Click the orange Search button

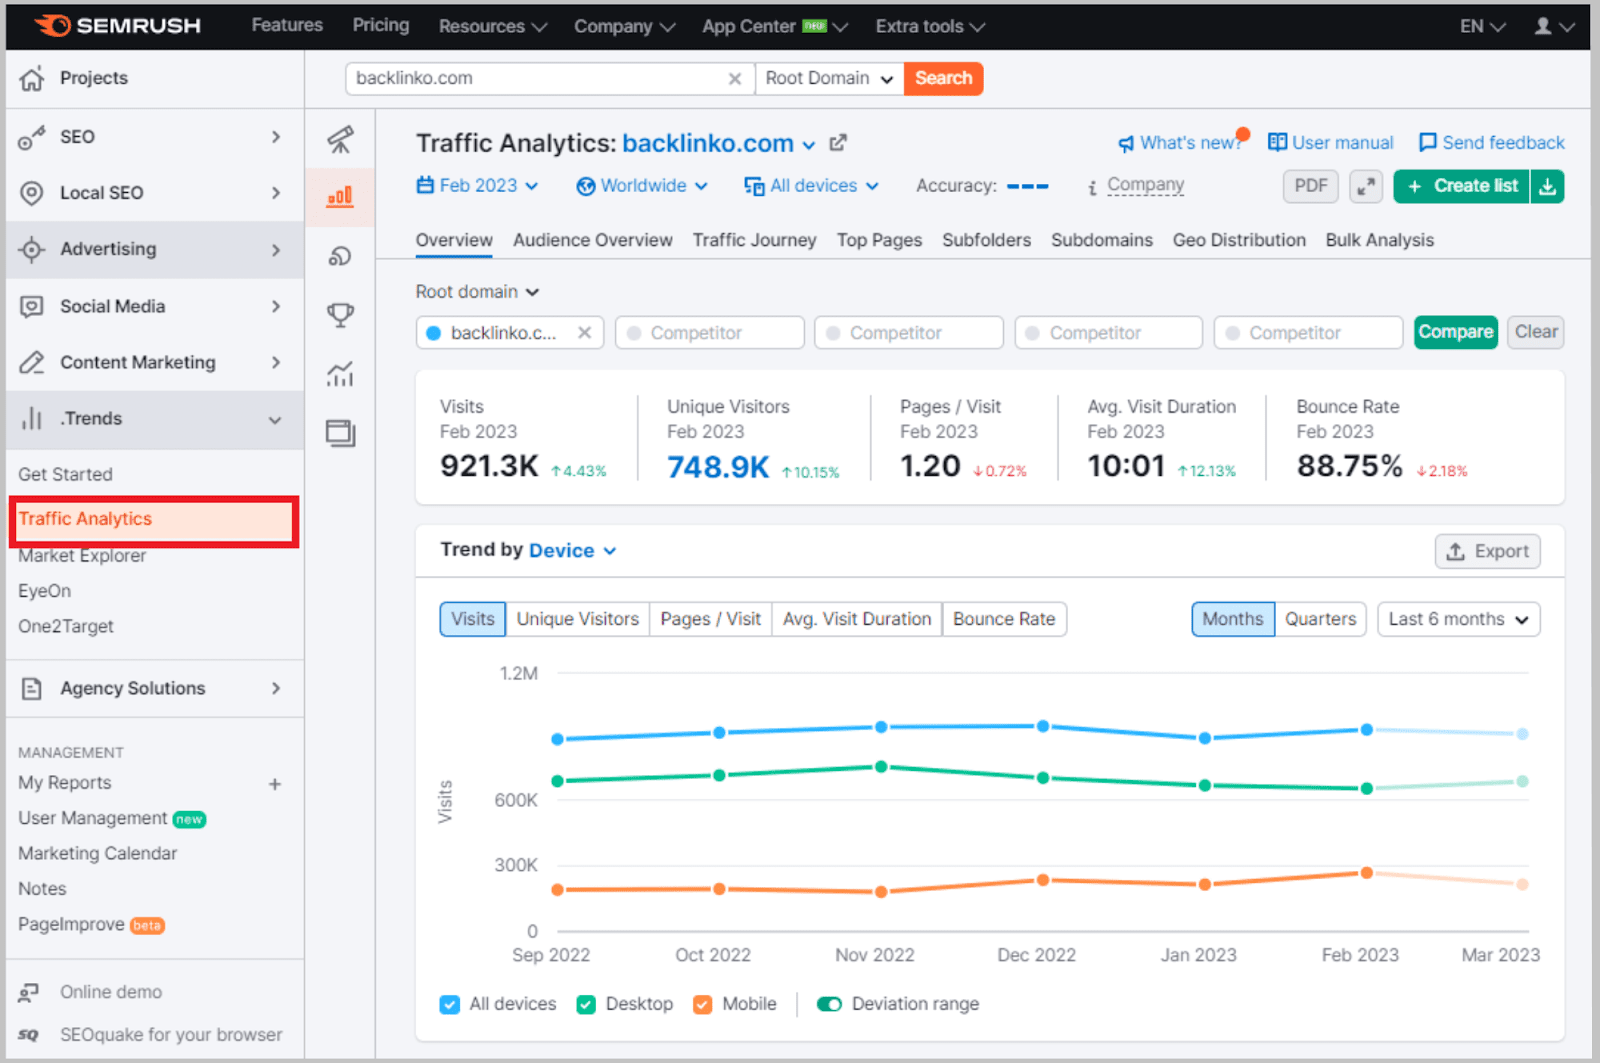pos(943,79)
